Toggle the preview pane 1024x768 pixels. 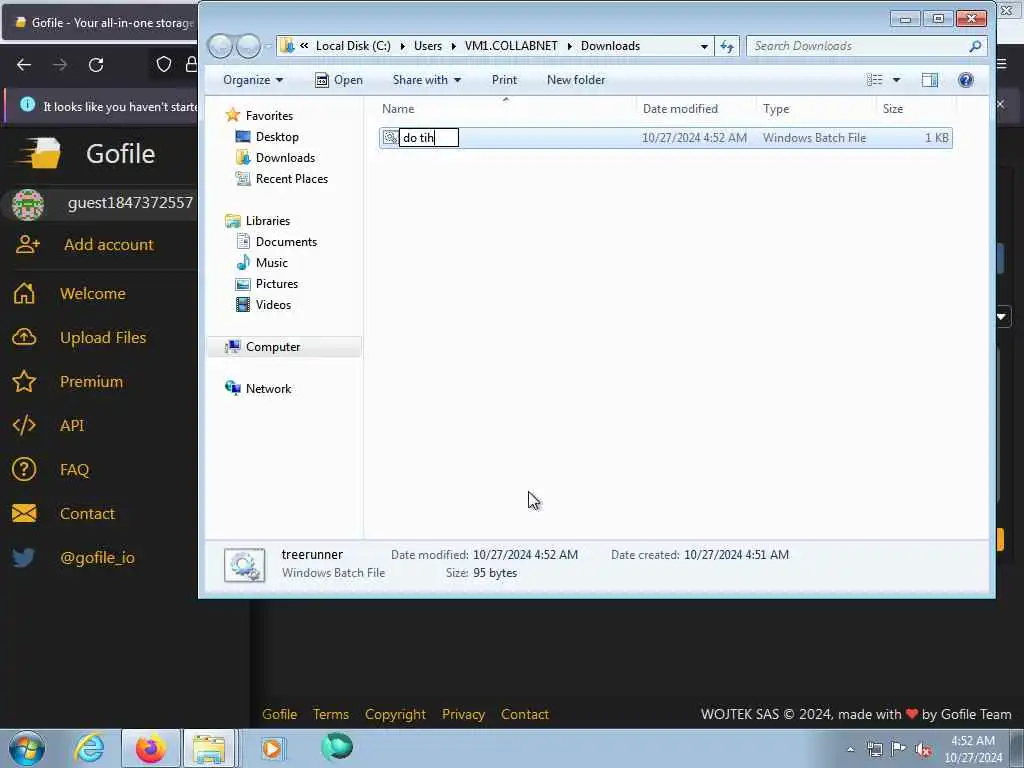929,80
